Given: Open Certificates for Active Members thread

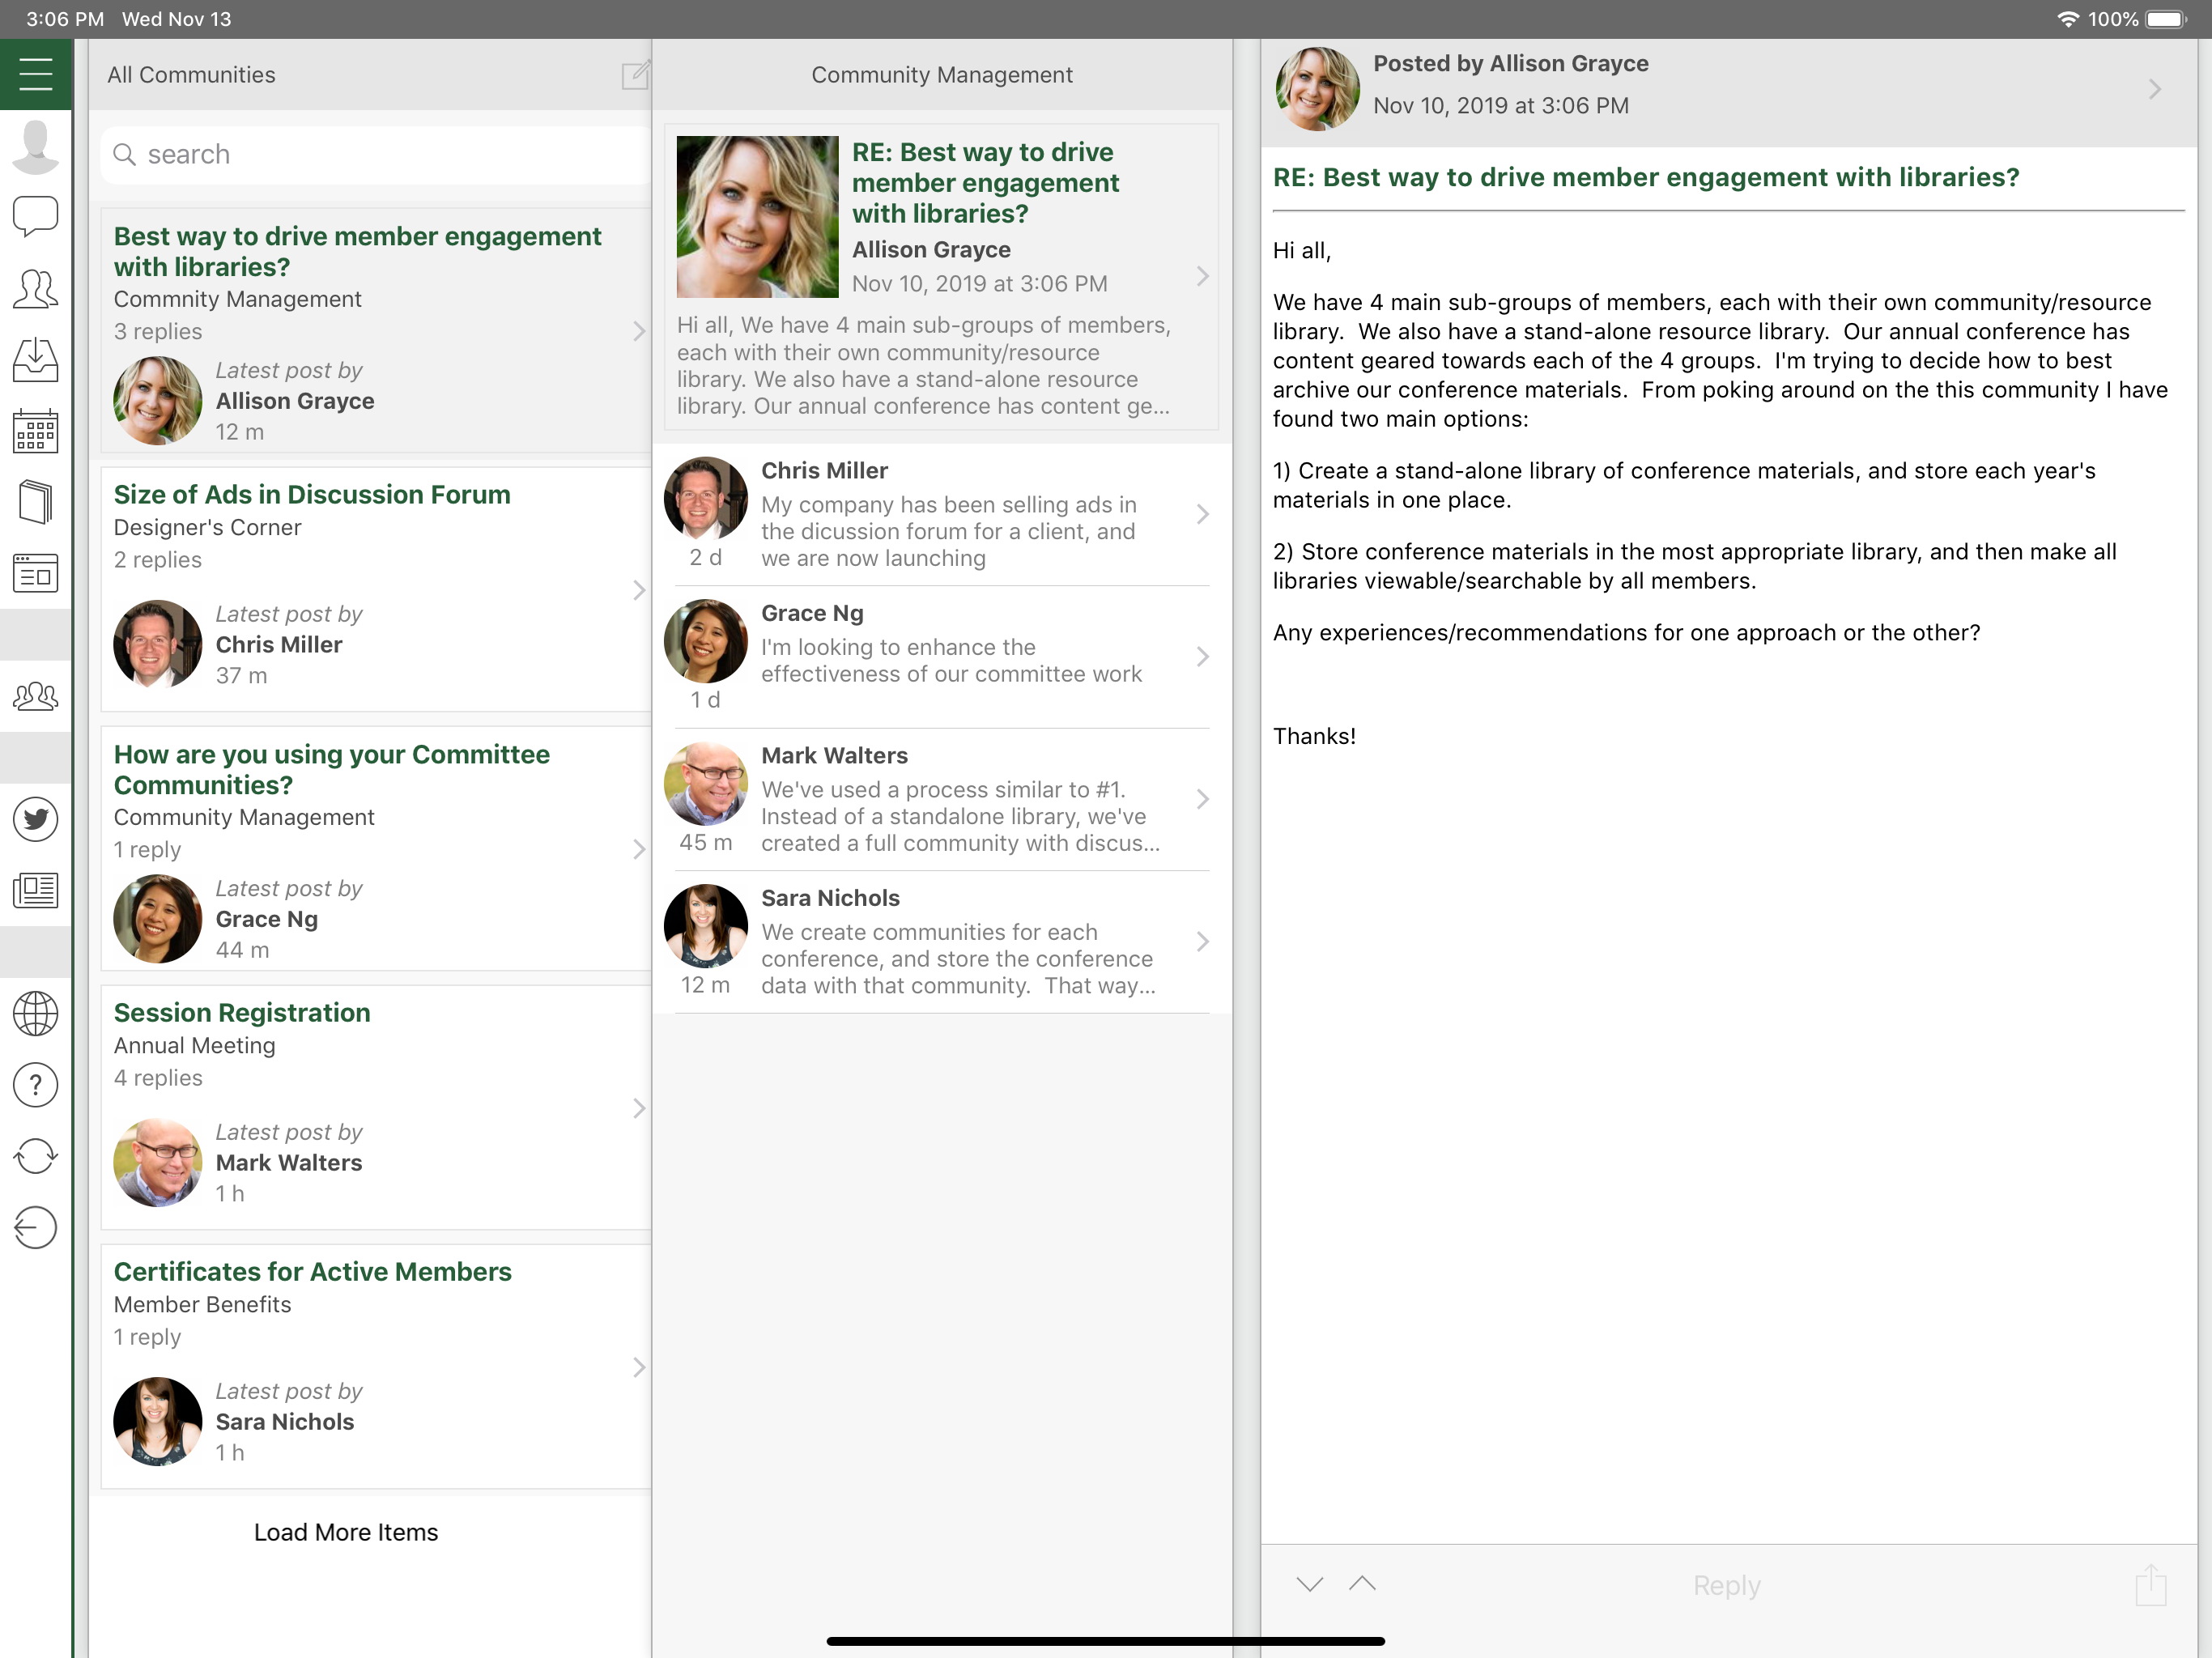Looking at the screenshot, I should (376, 1367).
